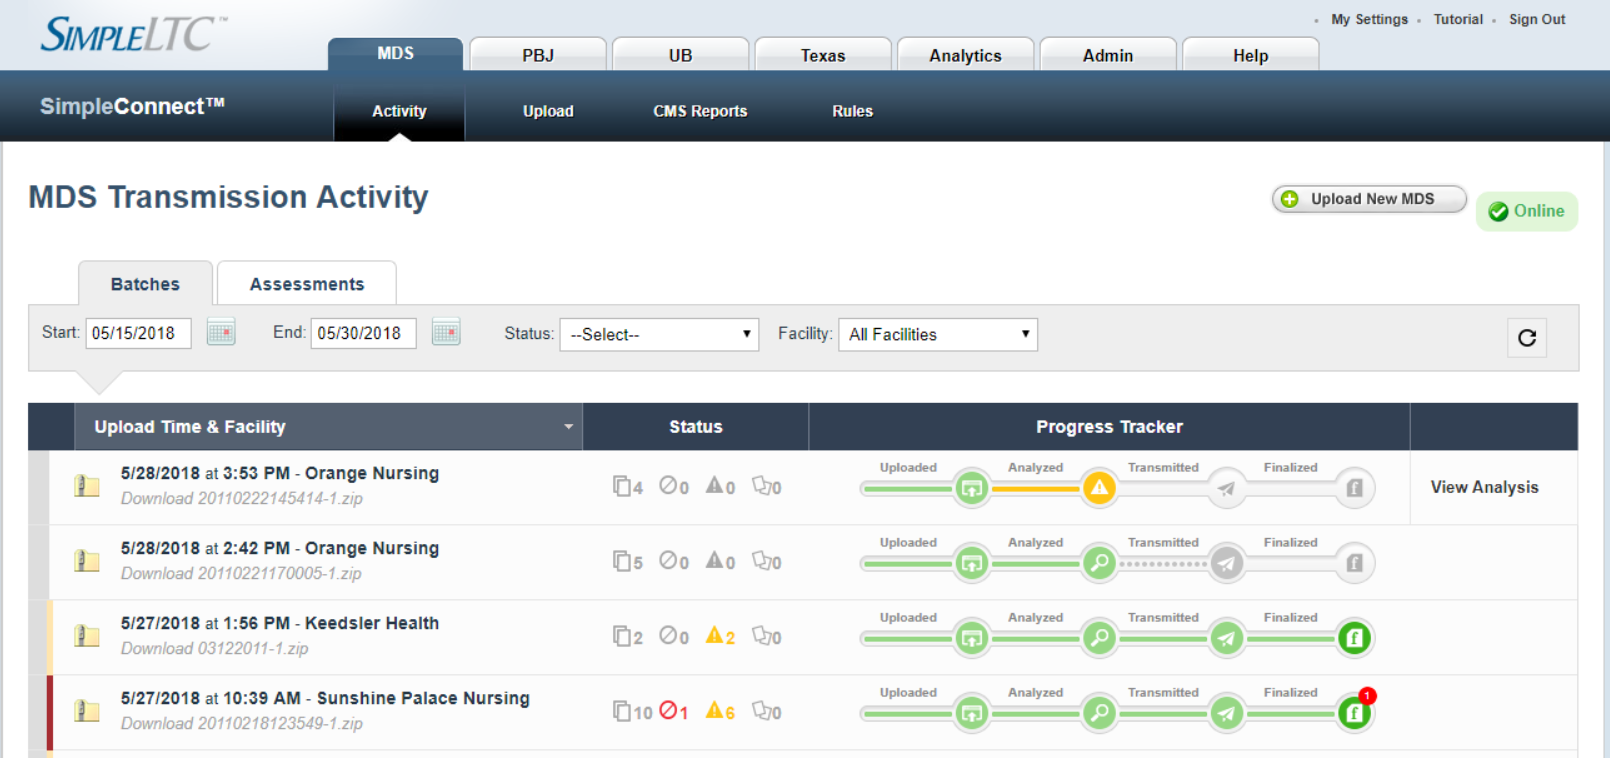1610x758 pixels.
Task: Open My Settings link
Action: tap(1369, 19)
